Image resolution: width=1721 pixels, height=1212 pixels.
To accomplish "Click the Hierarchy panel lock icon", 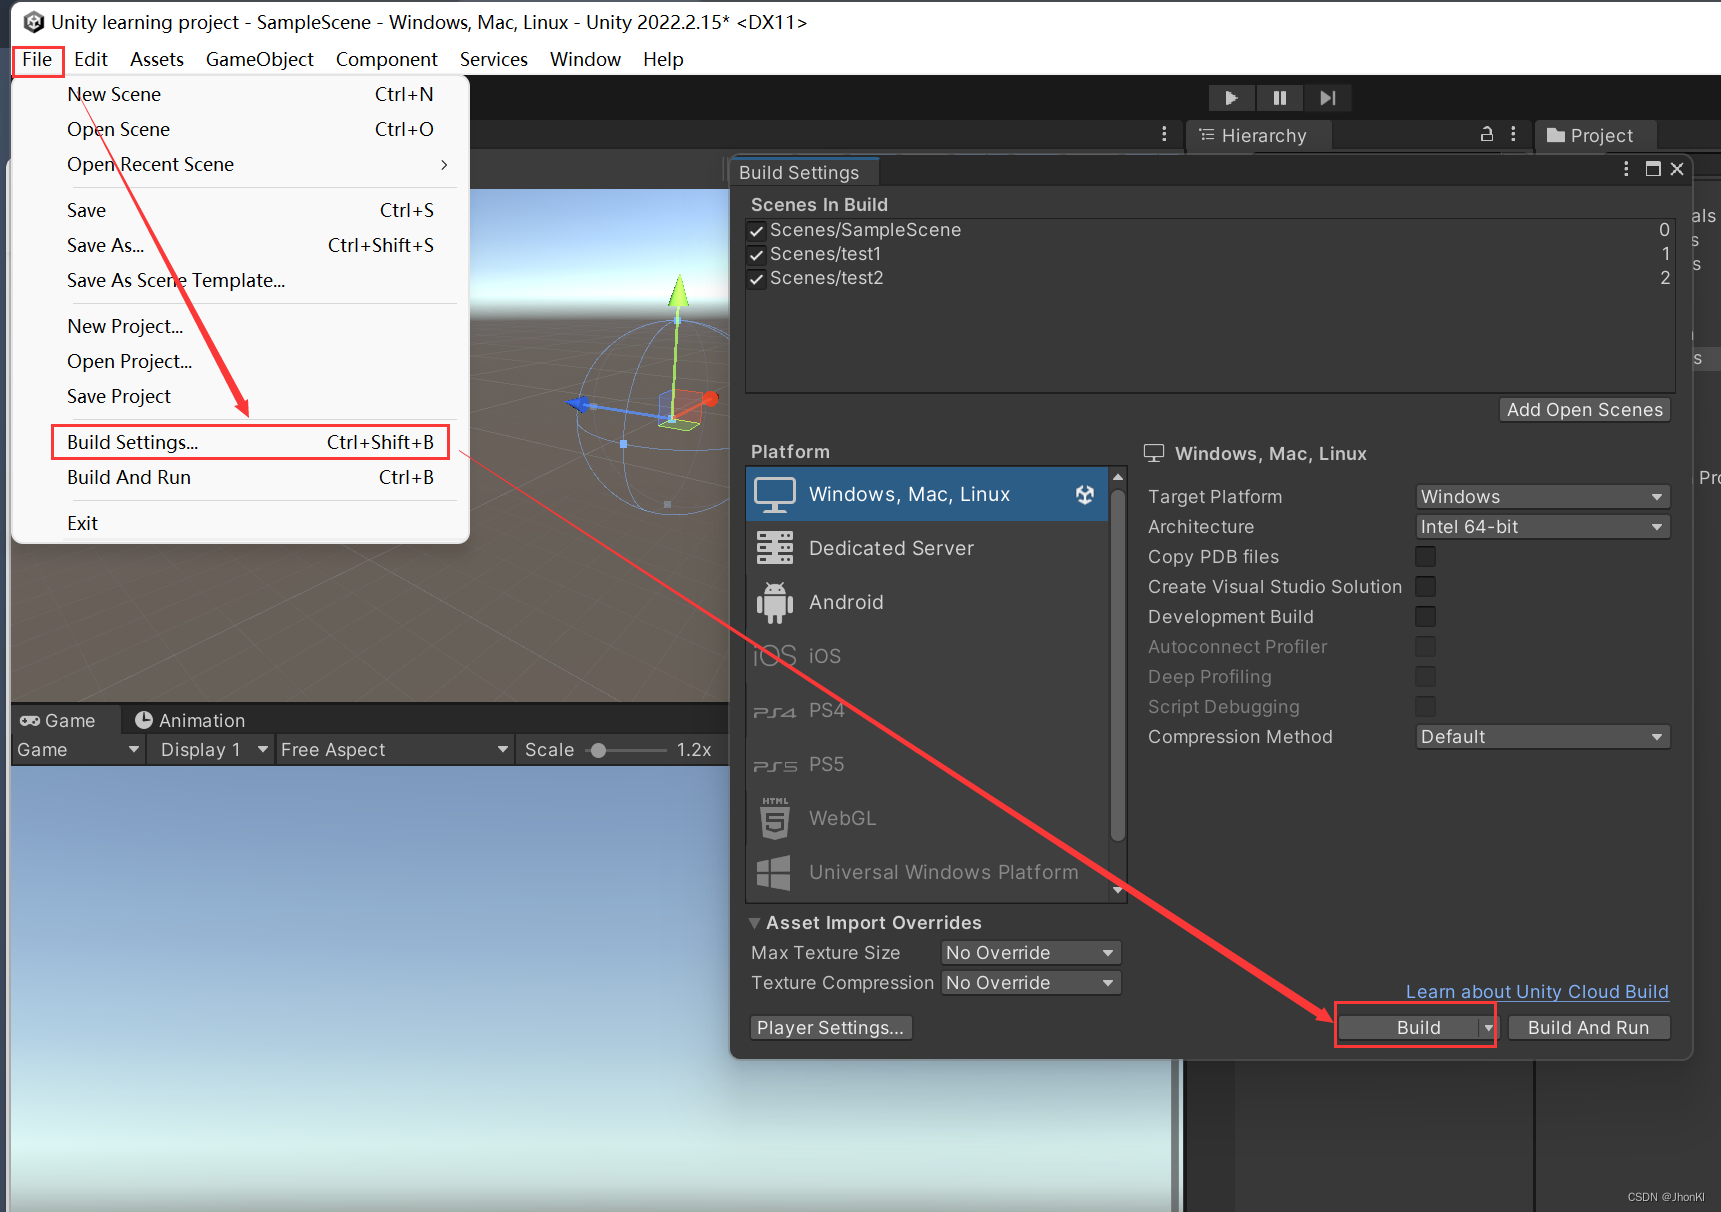I will (1486, 134).
